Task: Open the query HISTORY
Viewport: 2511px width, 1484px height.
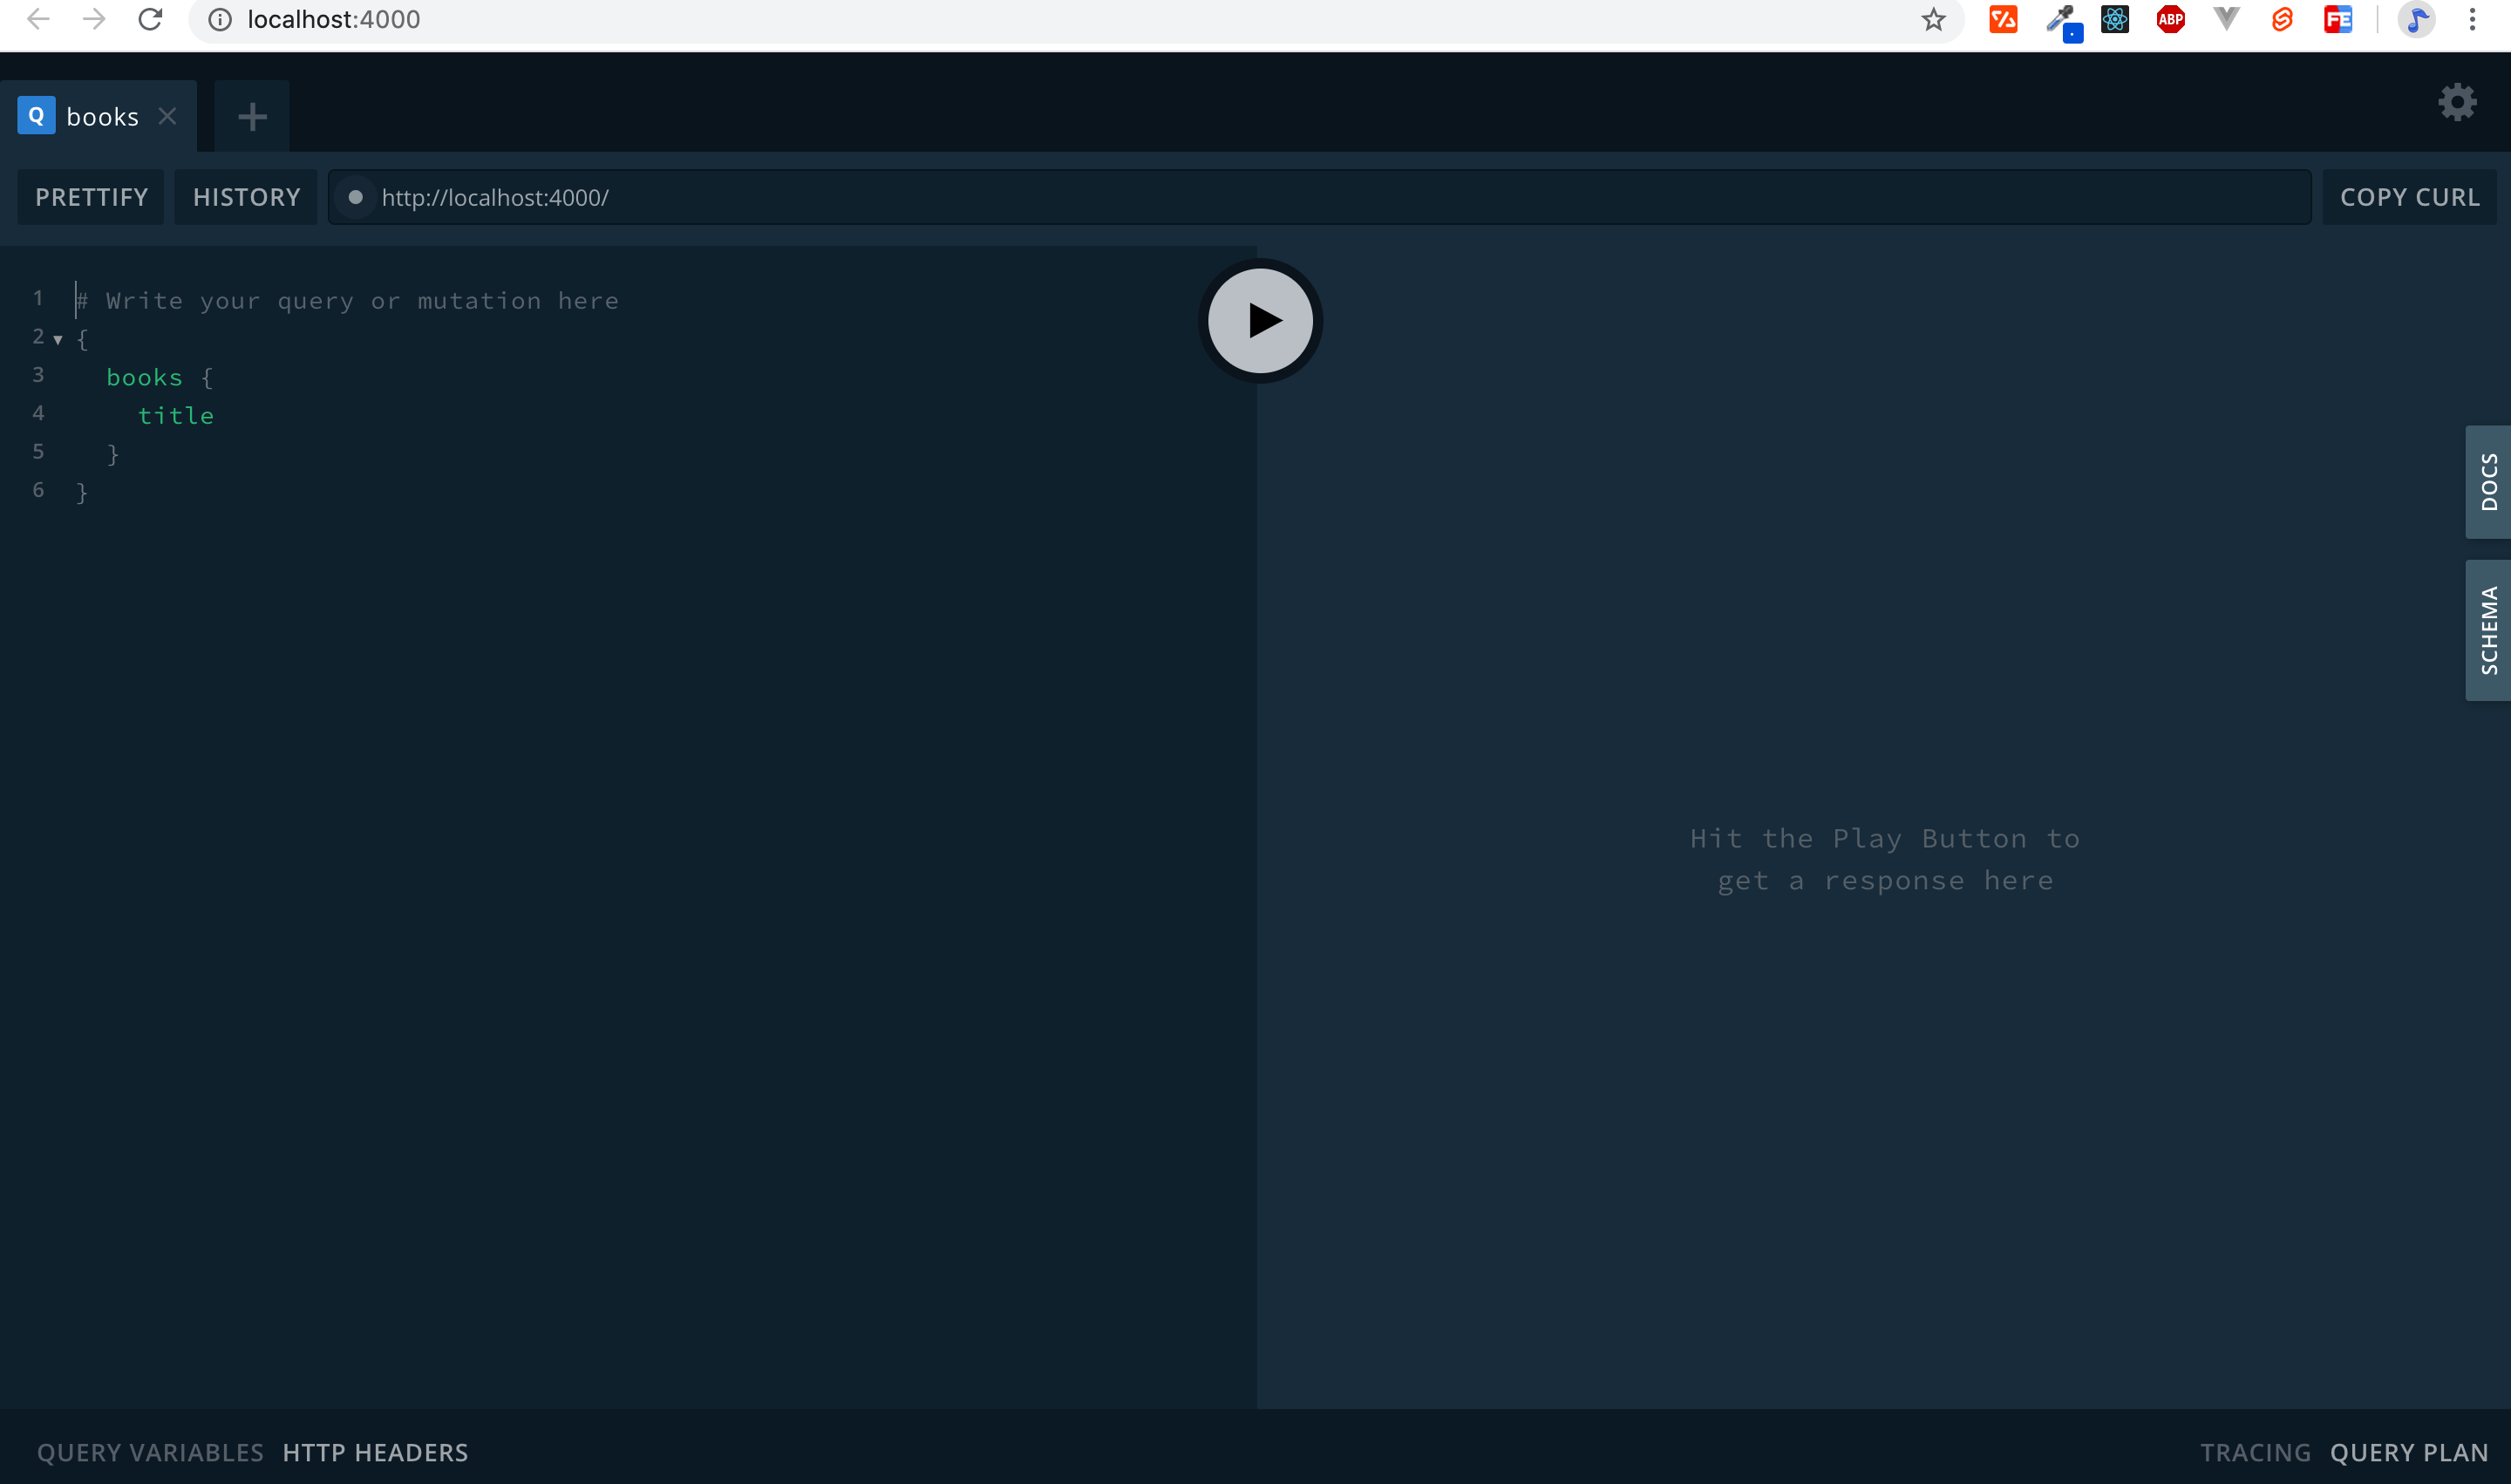Action: 246,197
